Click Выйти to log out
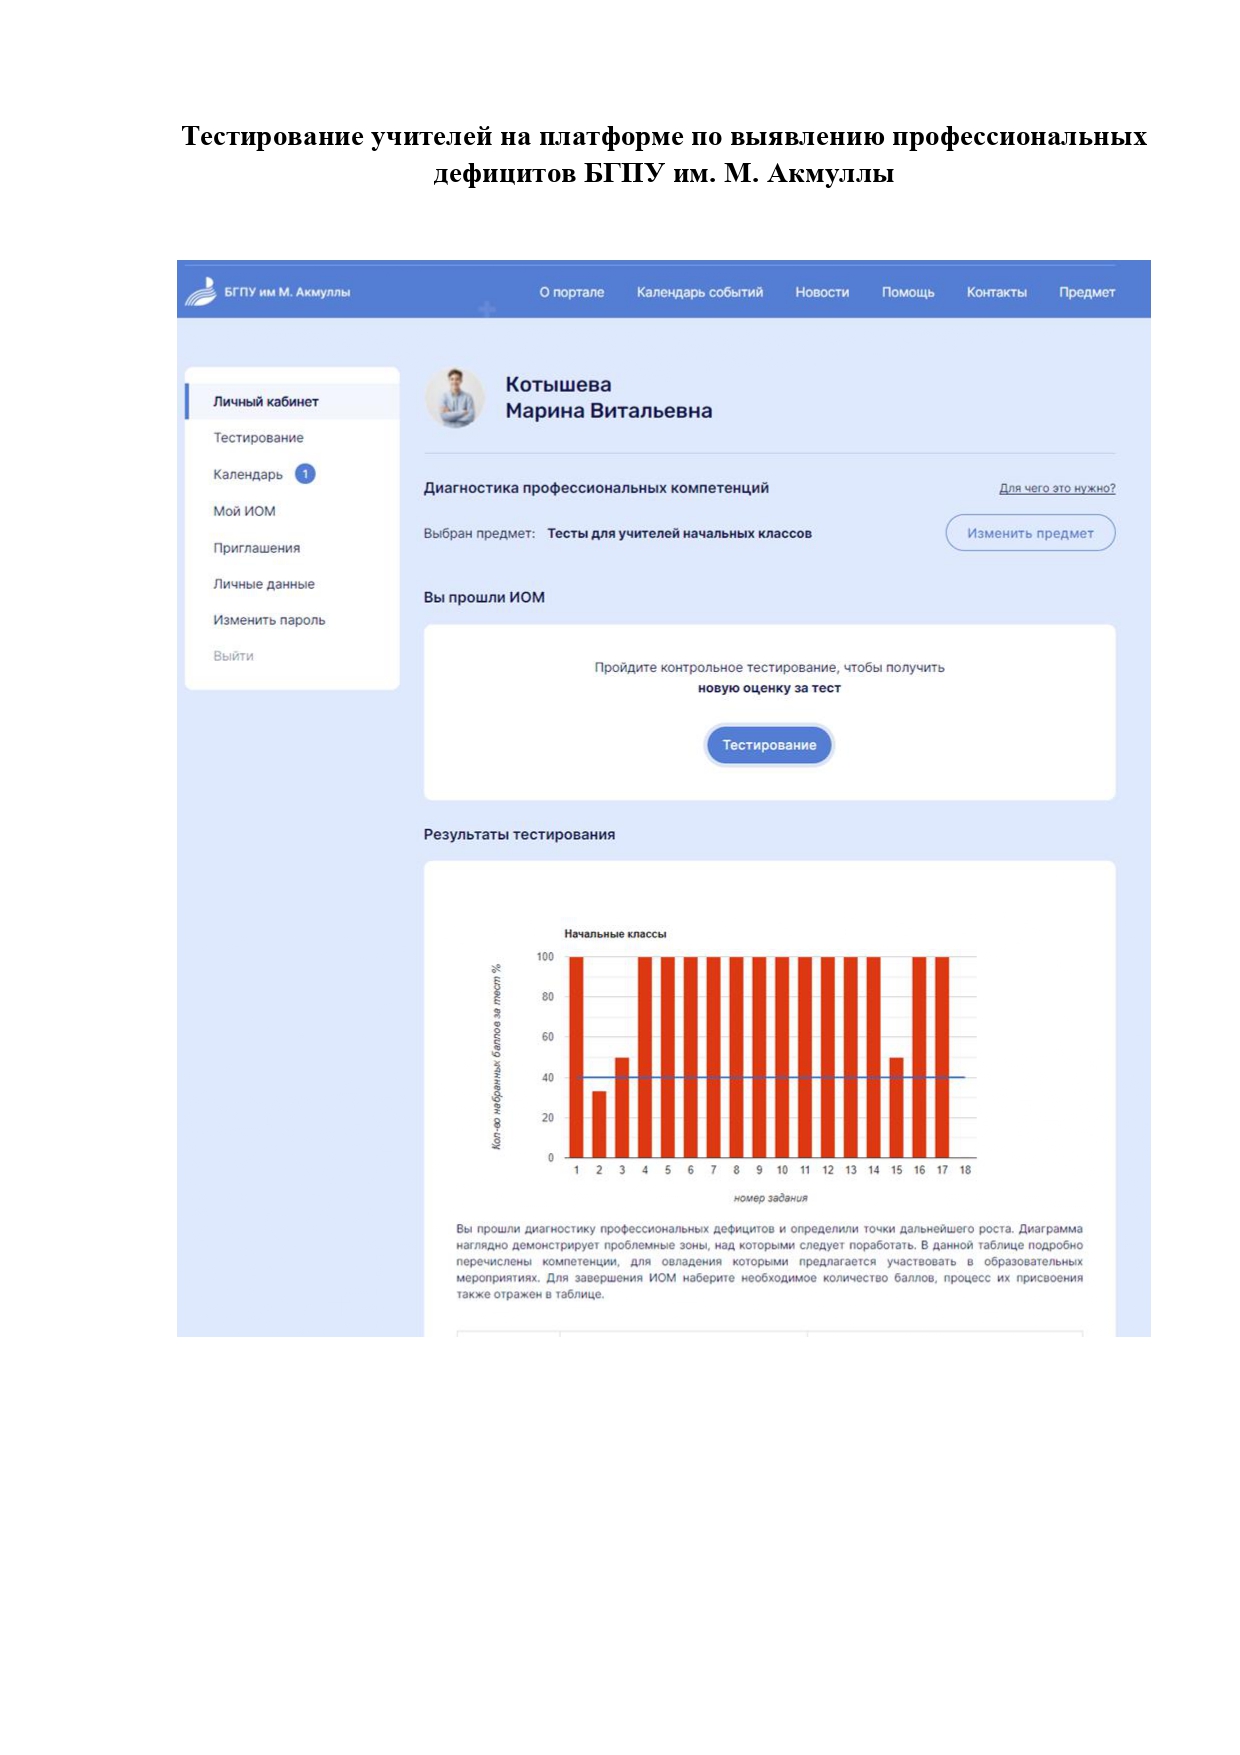Viewport: 1240px width, 1755px height. 233,656
